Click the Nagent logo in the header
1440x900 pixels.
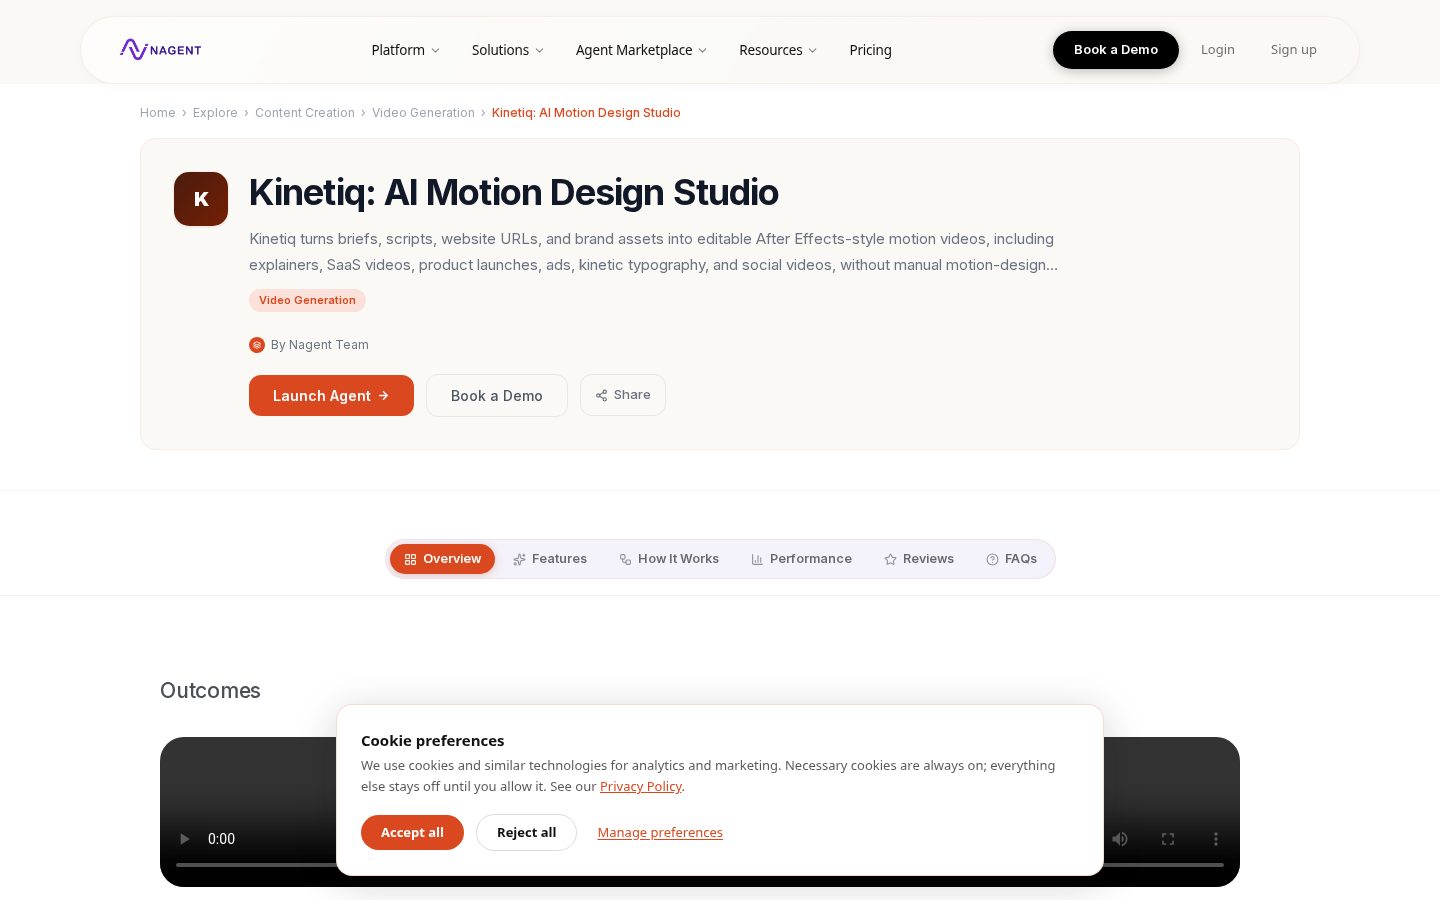[x=160, y=49]
